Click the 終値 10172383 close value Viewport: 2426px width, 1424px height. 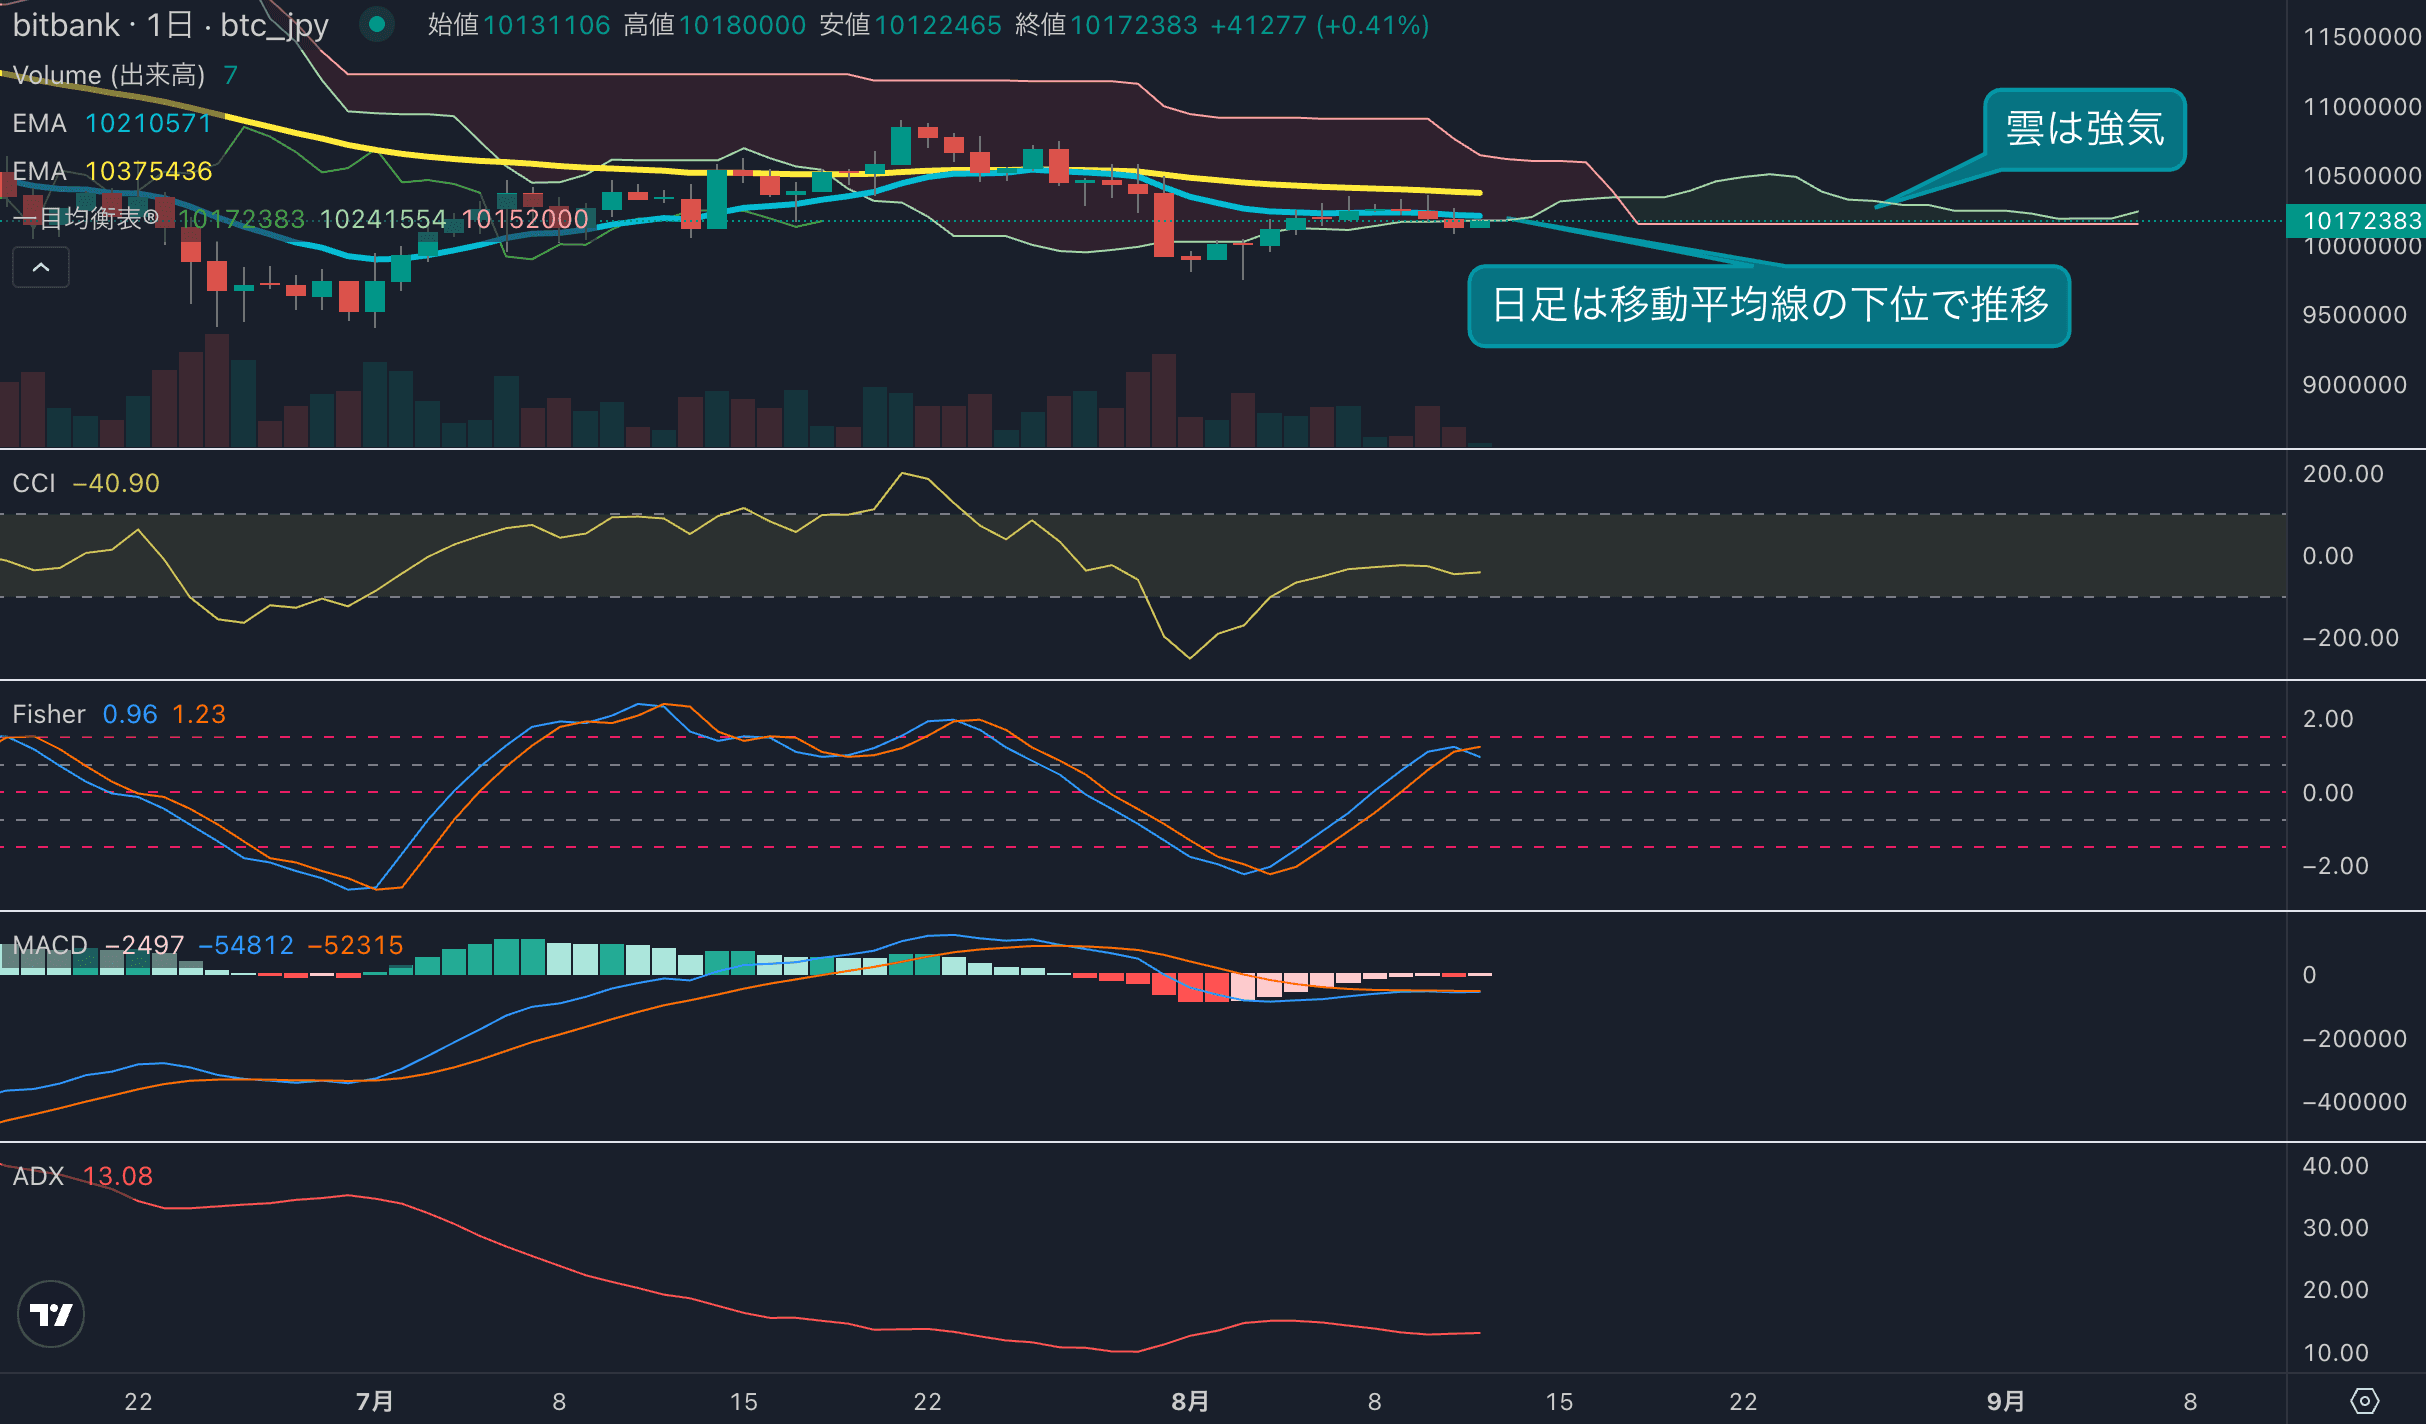(x=1106, y=25)
